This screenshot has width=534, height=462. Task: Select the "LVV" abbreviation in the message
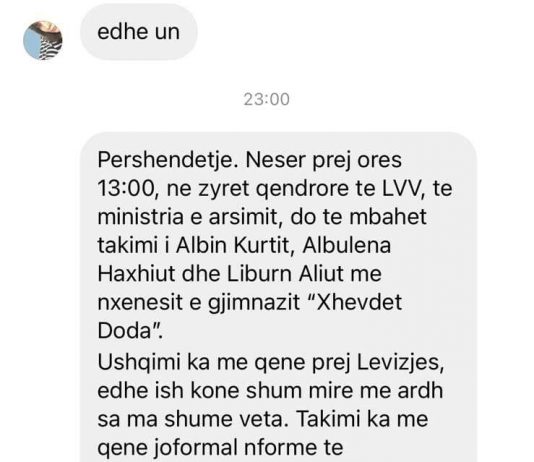(x=400, y=188)
